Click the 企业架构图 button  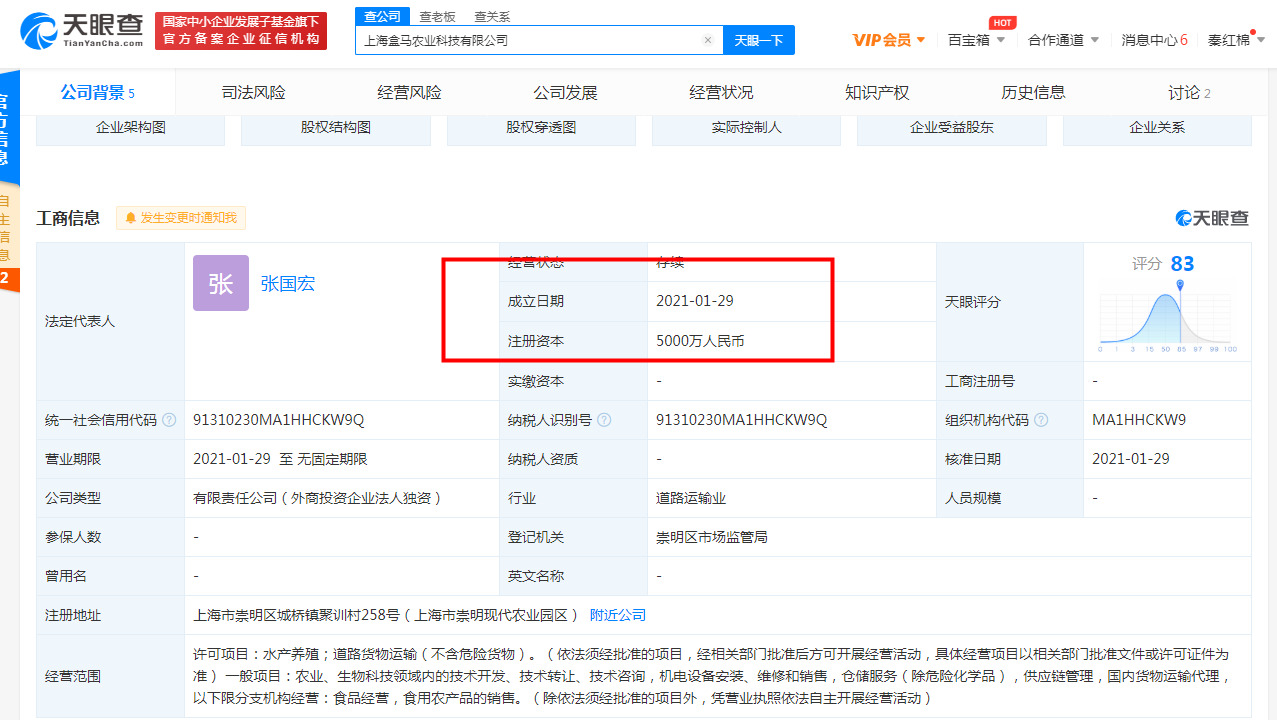pos(130,129)
